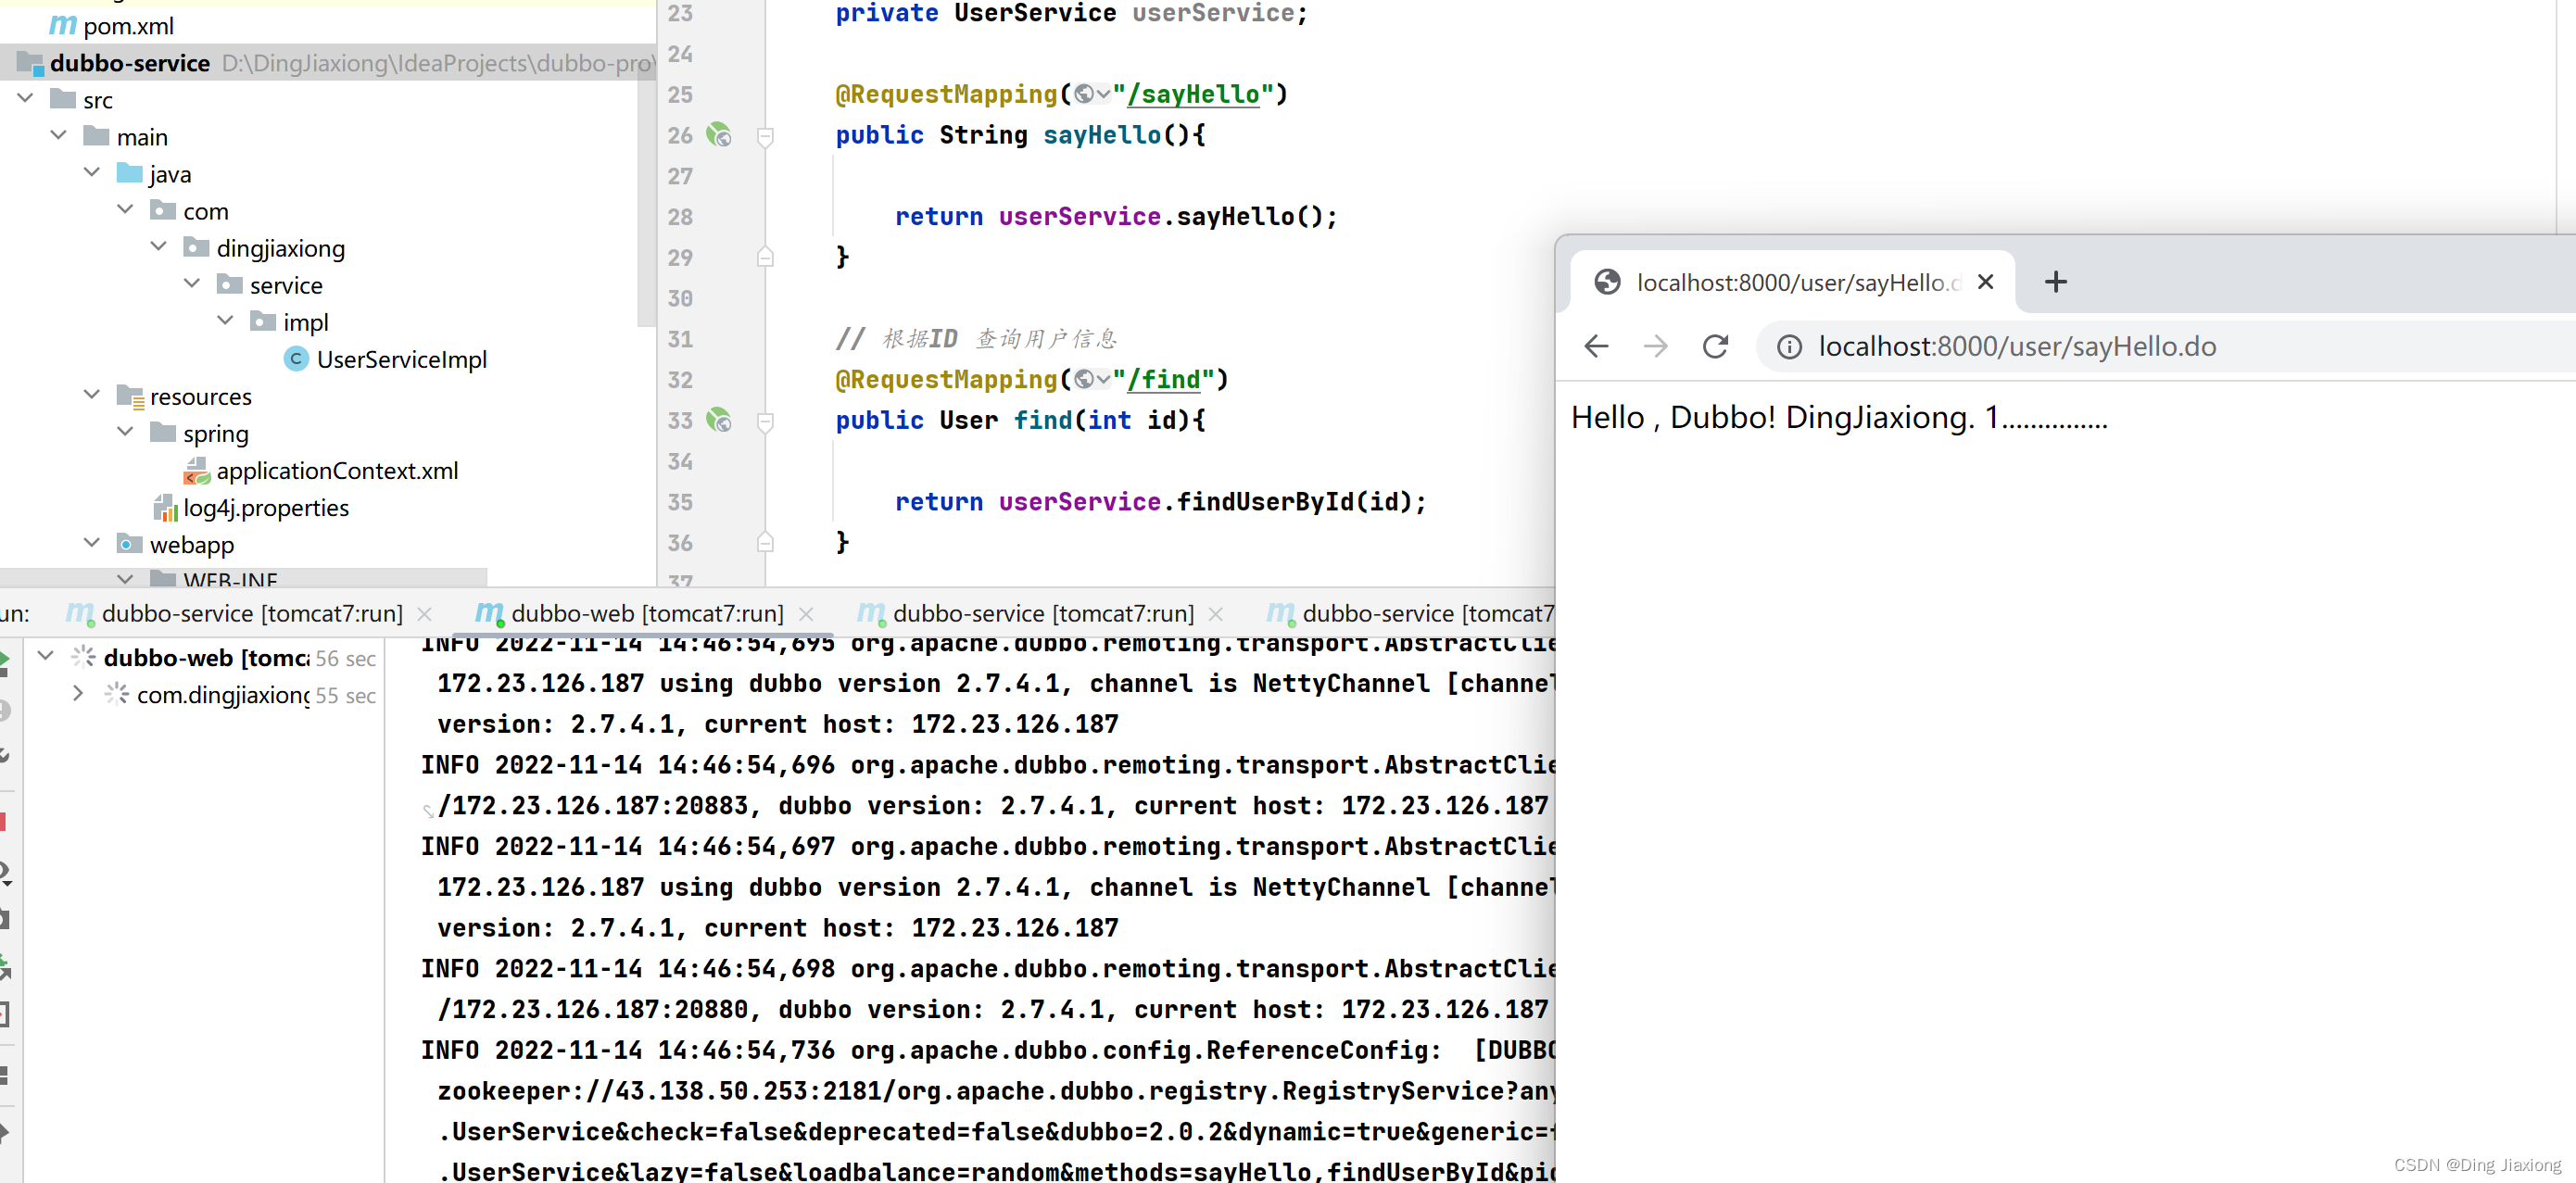Collapse the src folder chevron
This screenshot has width=2576, height=1183.
coord(26,99)
